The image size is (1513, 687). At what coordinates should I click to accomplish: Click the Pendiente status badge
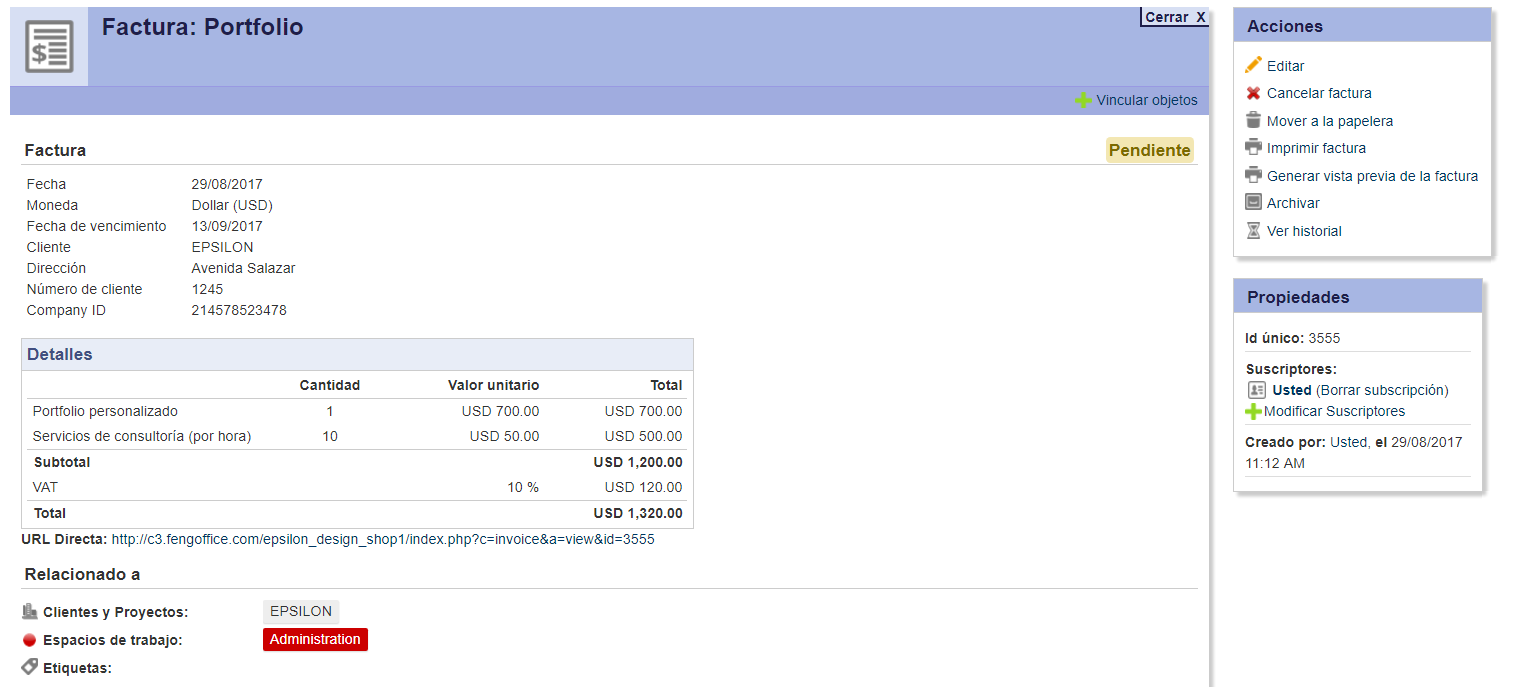coord(1149,150)
